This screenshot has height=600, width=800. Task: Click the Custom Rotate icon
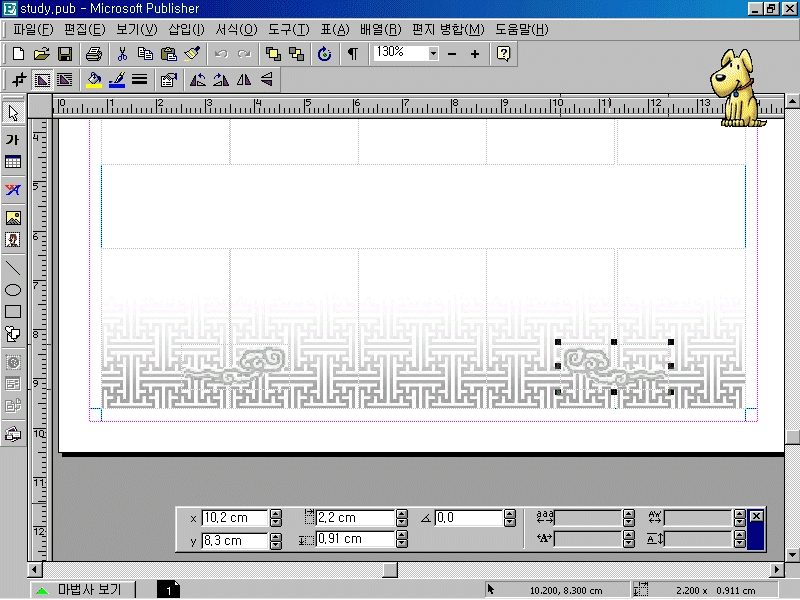[324, 54]
